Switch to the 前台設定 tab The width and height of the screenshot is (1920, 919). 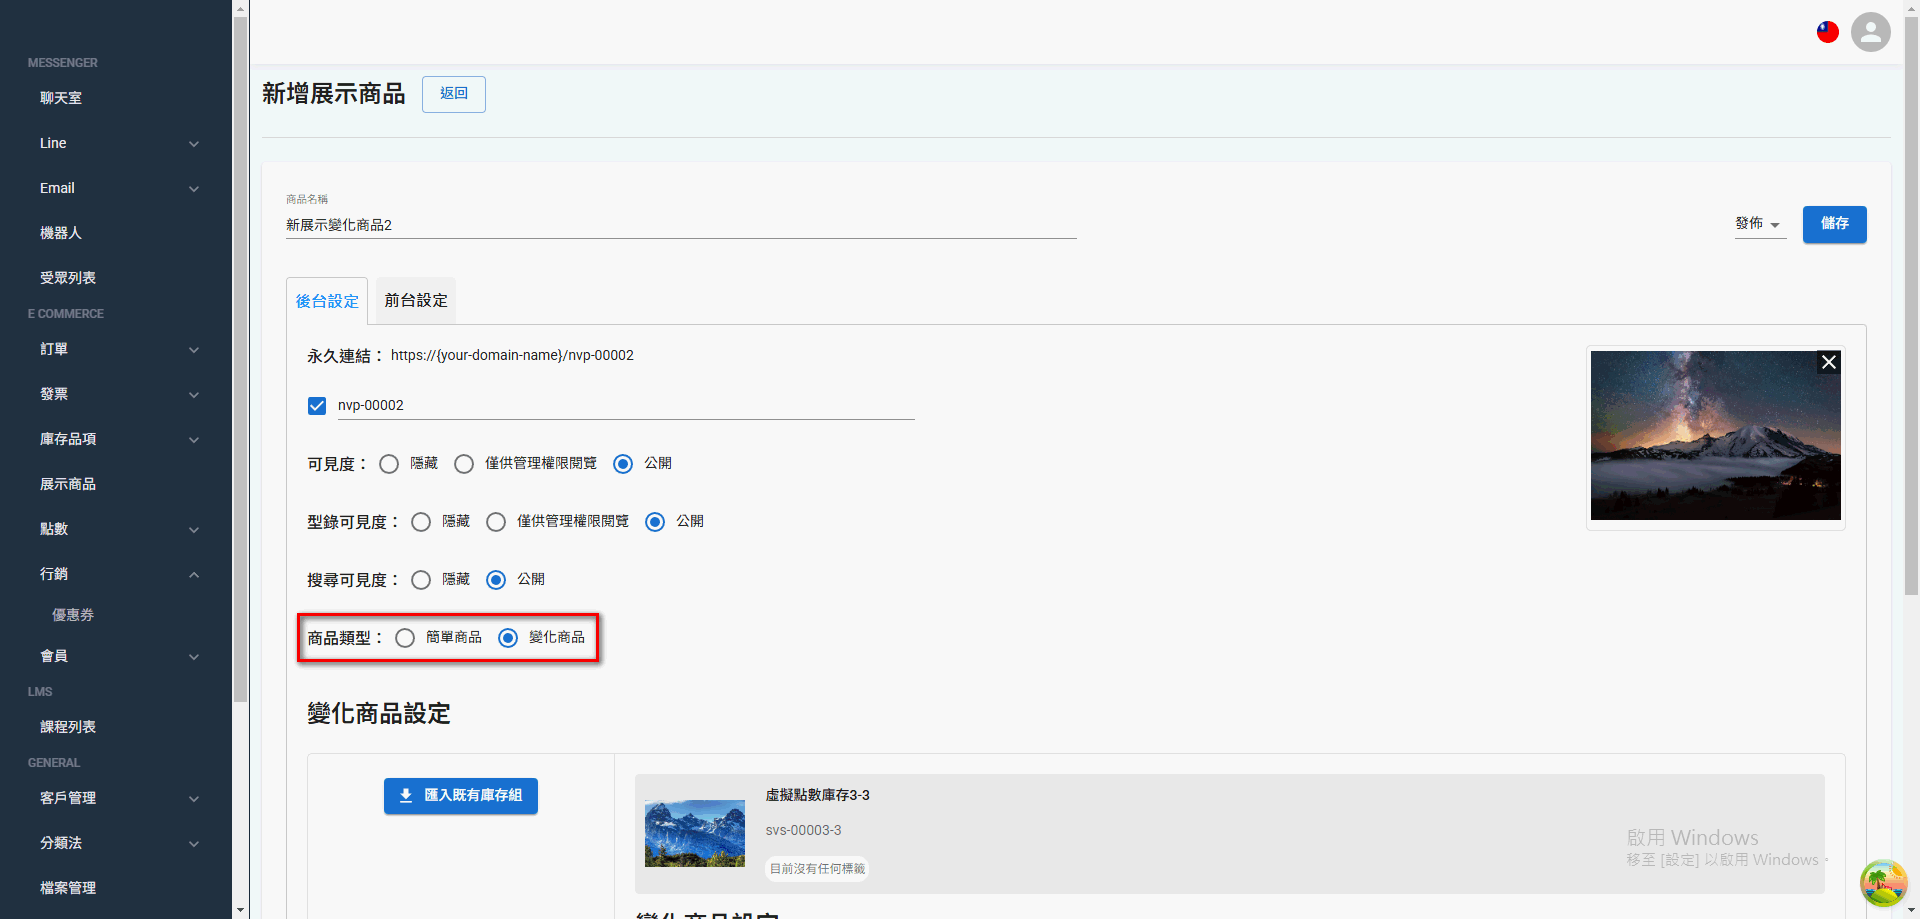(416, 300)
